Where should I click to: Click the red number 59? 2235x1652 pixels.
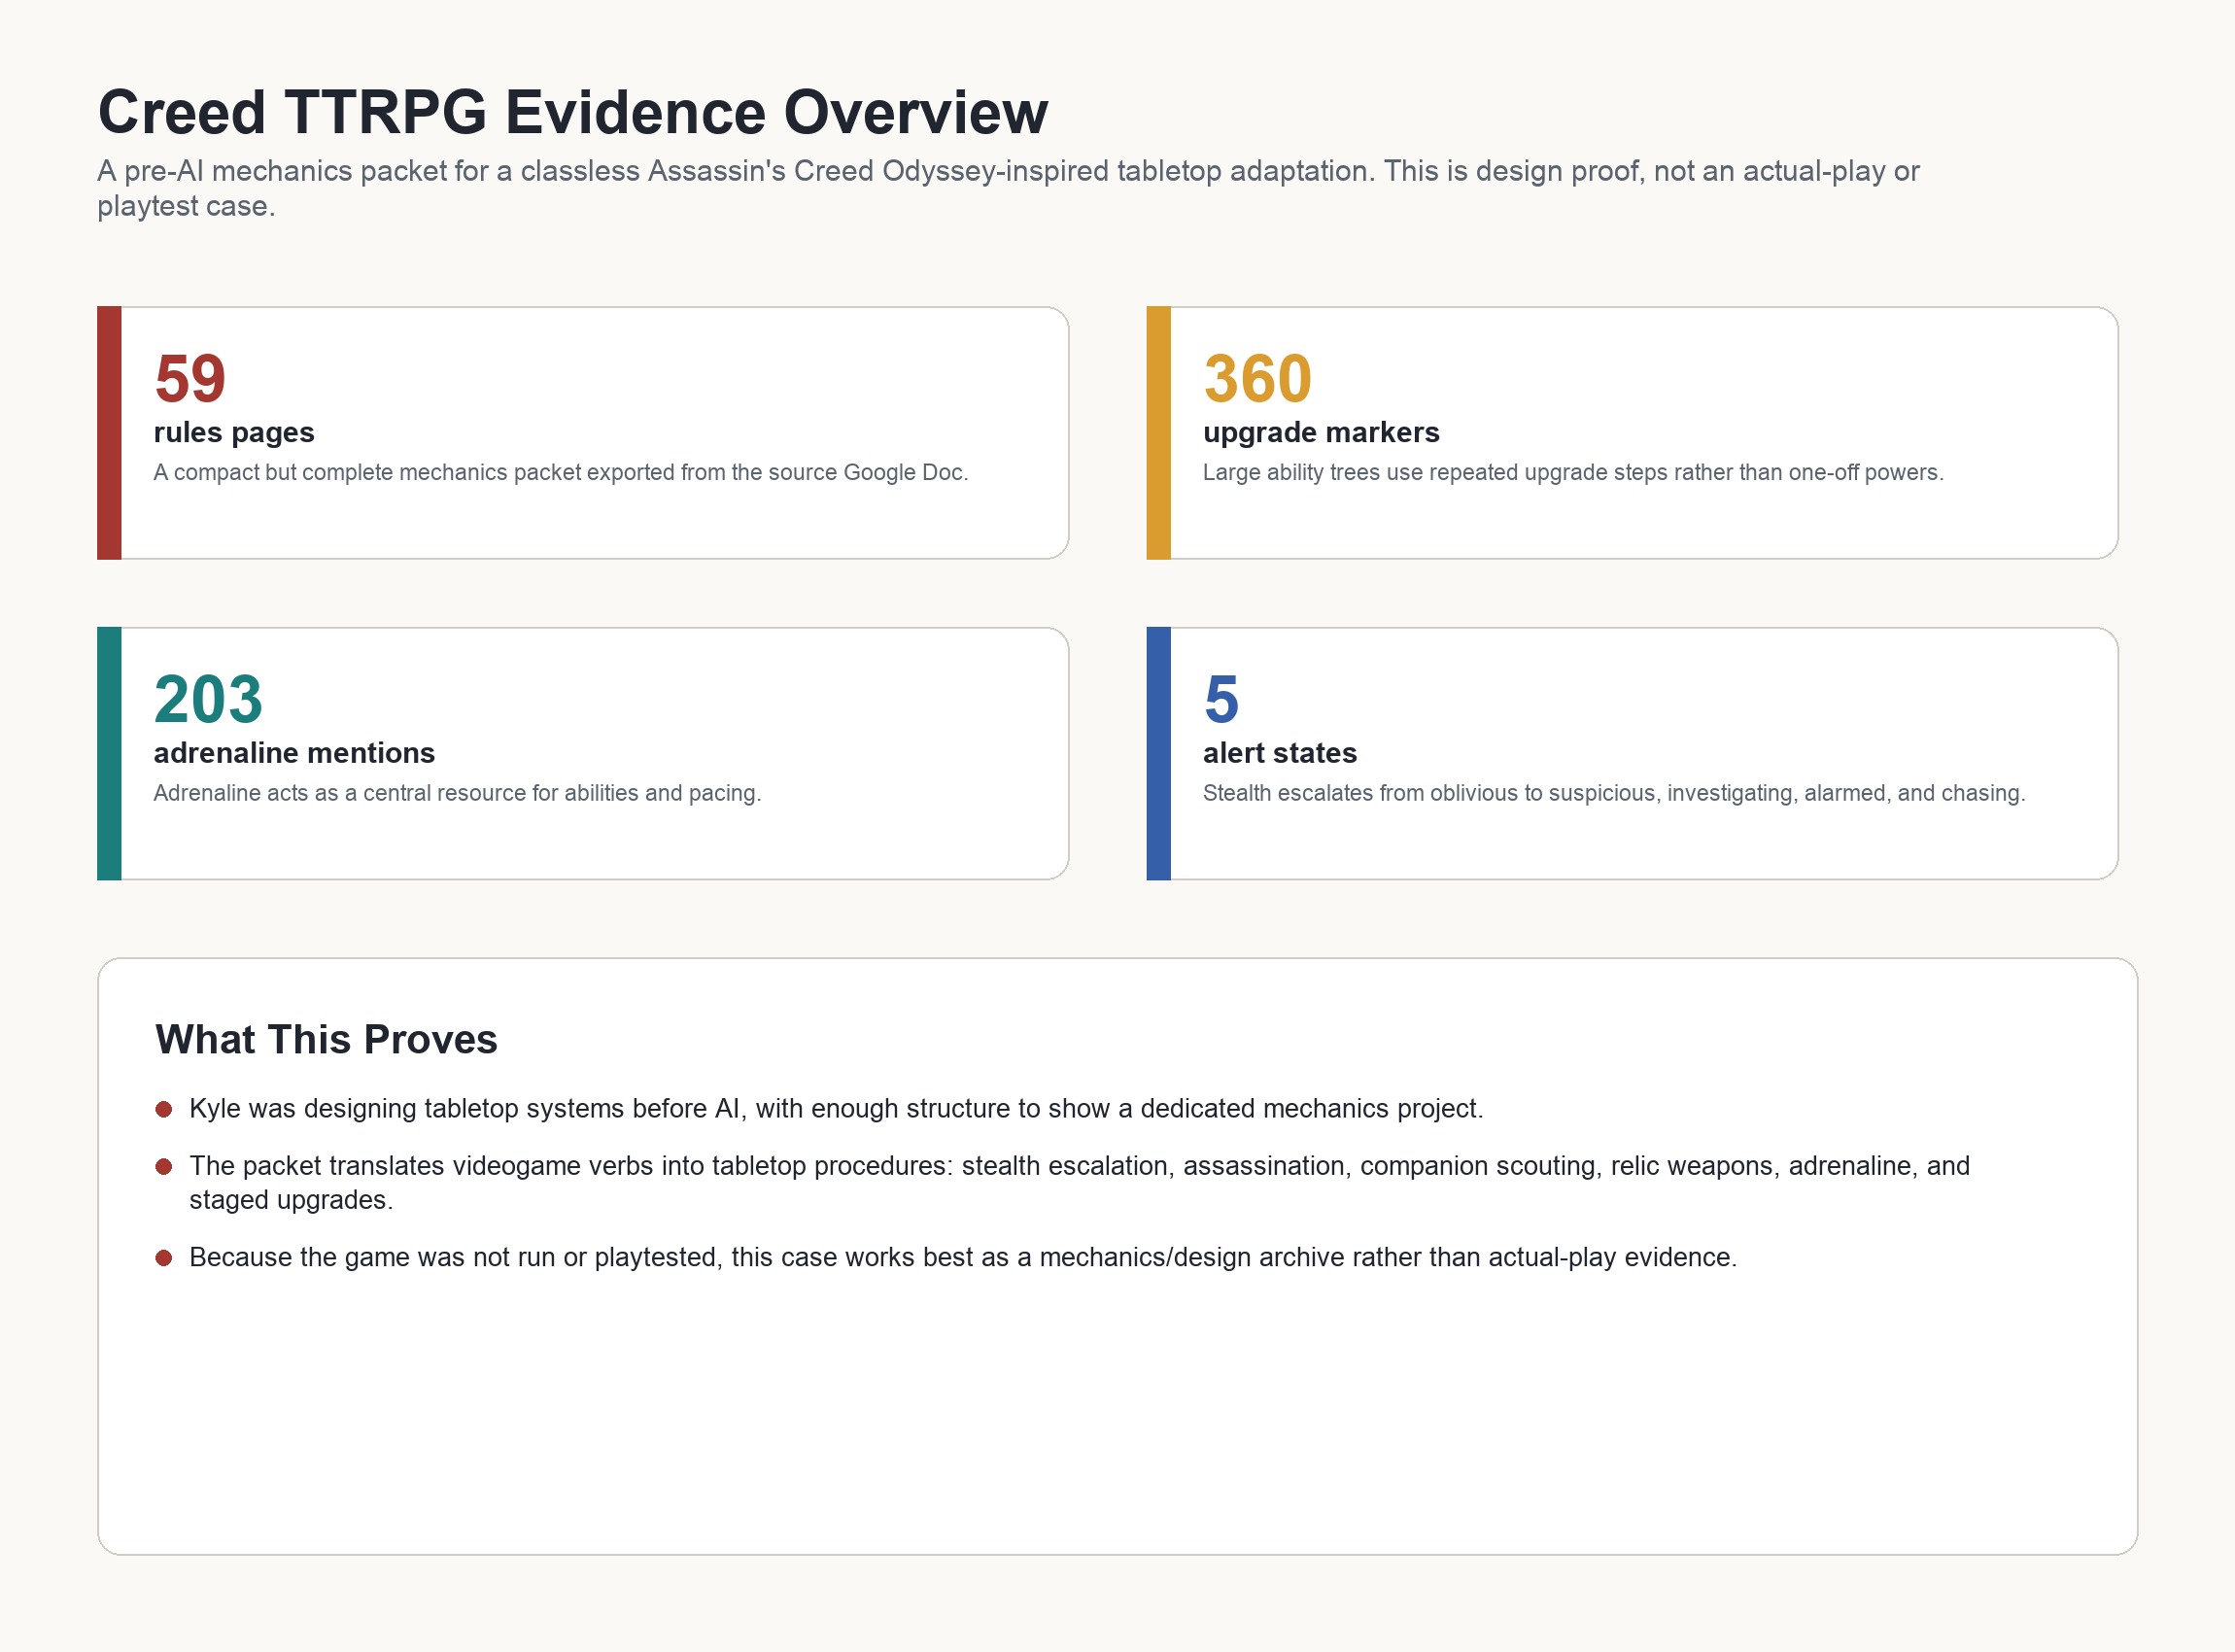click(190, 378)
